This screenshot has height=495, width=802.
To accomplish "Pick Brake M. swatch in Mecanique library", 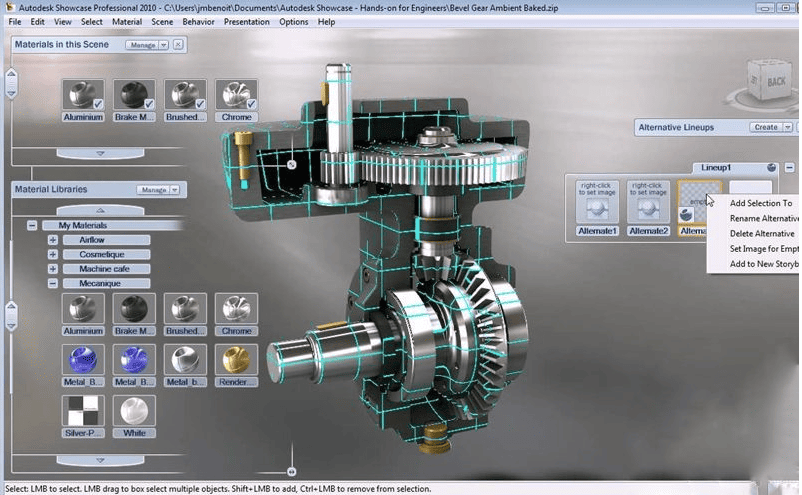I will [x=134, y=309].
